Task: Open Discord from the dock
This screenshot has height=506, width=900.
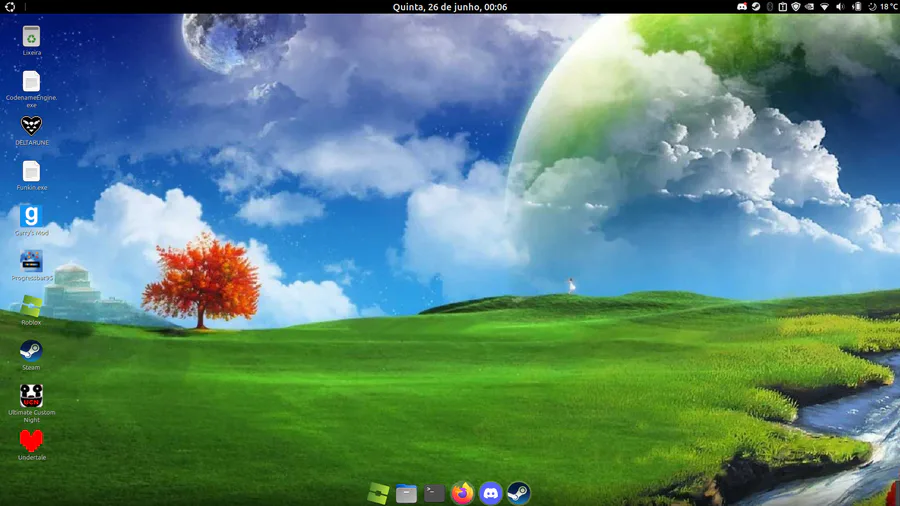Action: (x=491, y=493)
